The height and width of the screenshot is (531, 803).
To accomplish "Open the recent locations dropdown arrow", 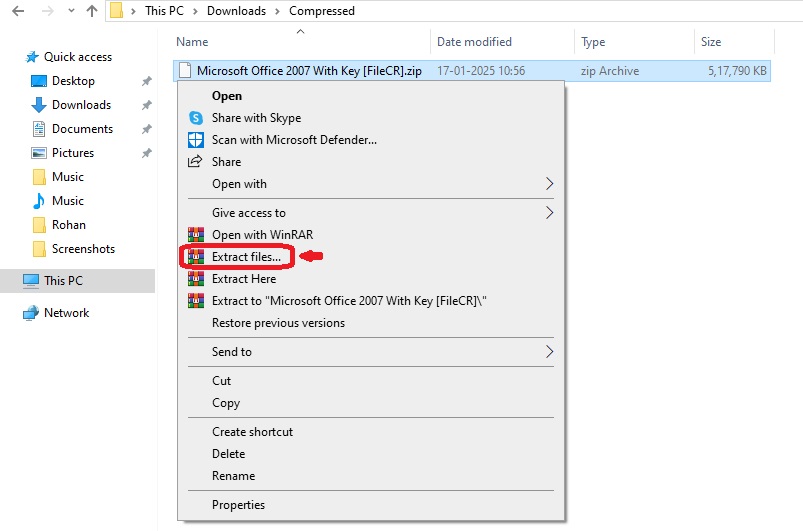I will [x=71, y=11].
